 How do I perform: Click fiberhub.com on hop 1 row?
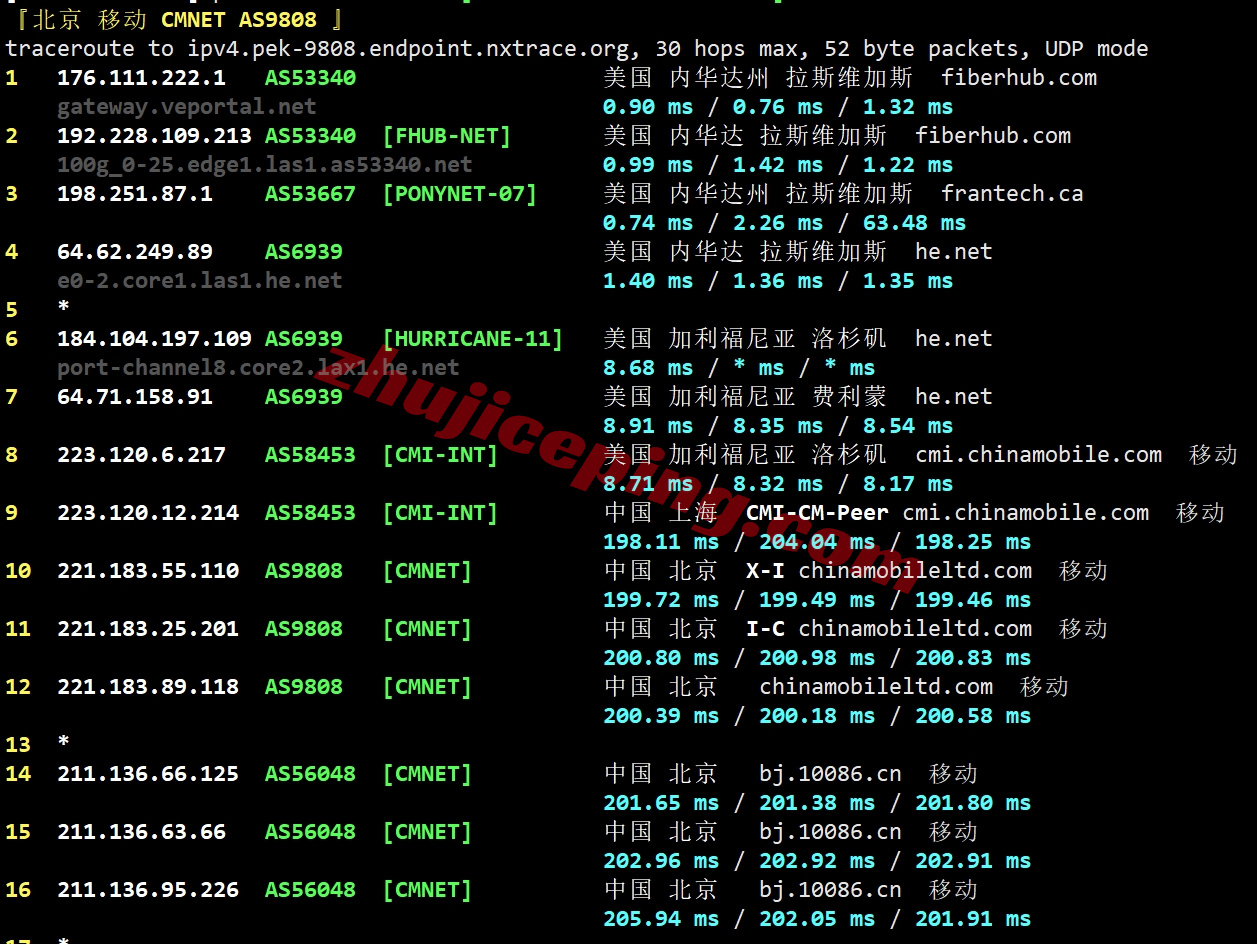[1019, 77]
